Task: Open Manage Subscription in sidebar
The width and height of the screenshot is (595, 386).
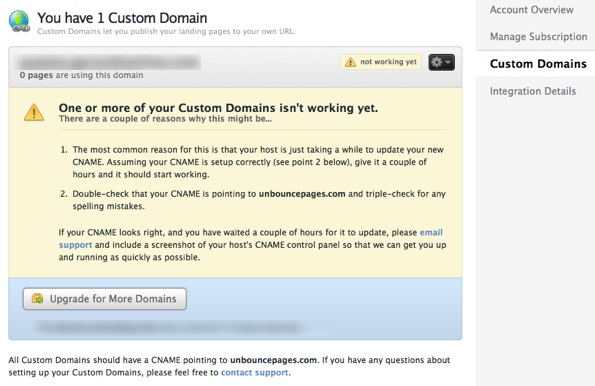Action: tap(538, 36)
